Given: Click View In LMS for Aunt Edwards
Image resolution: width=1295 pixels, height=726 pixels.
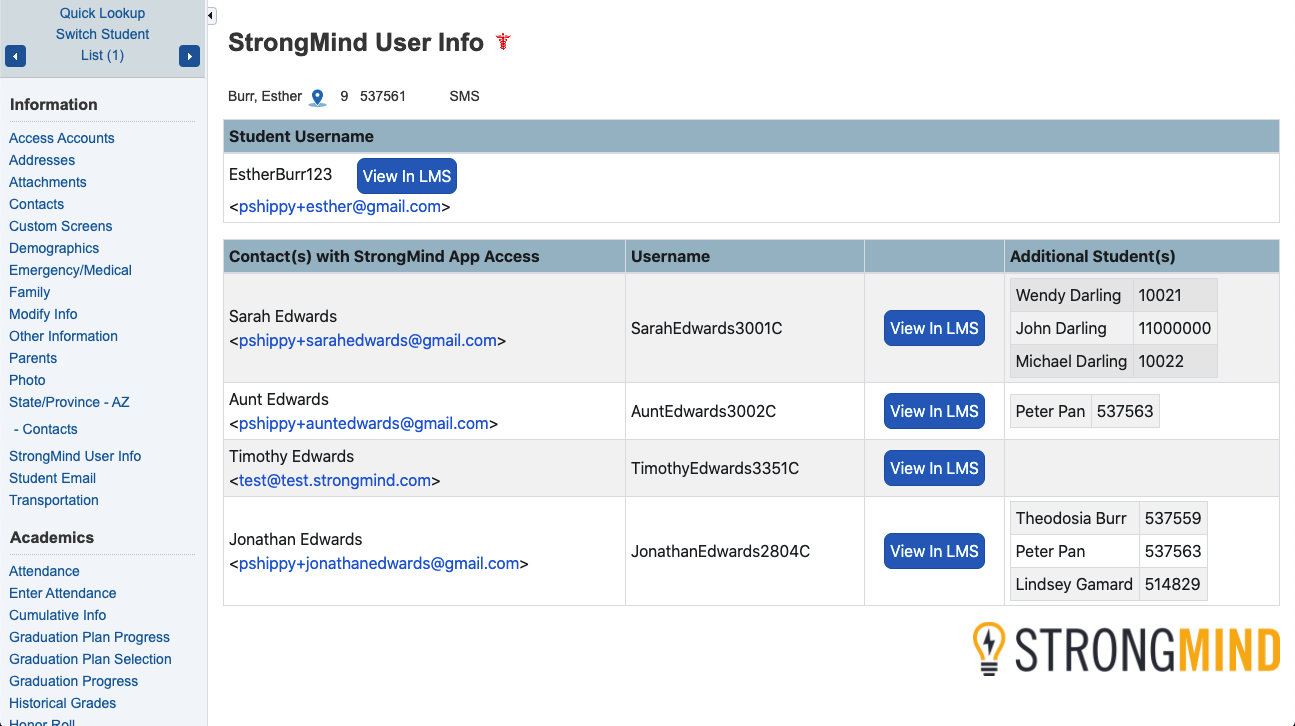Looking at the screenshot, I should click(x=934, y=411).
